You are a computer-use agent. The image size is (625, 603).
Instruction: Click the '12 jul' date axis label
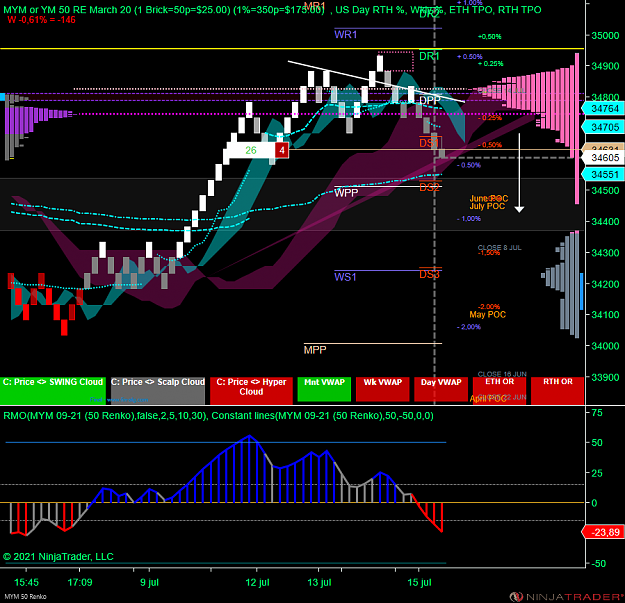[x=257, y=582]
